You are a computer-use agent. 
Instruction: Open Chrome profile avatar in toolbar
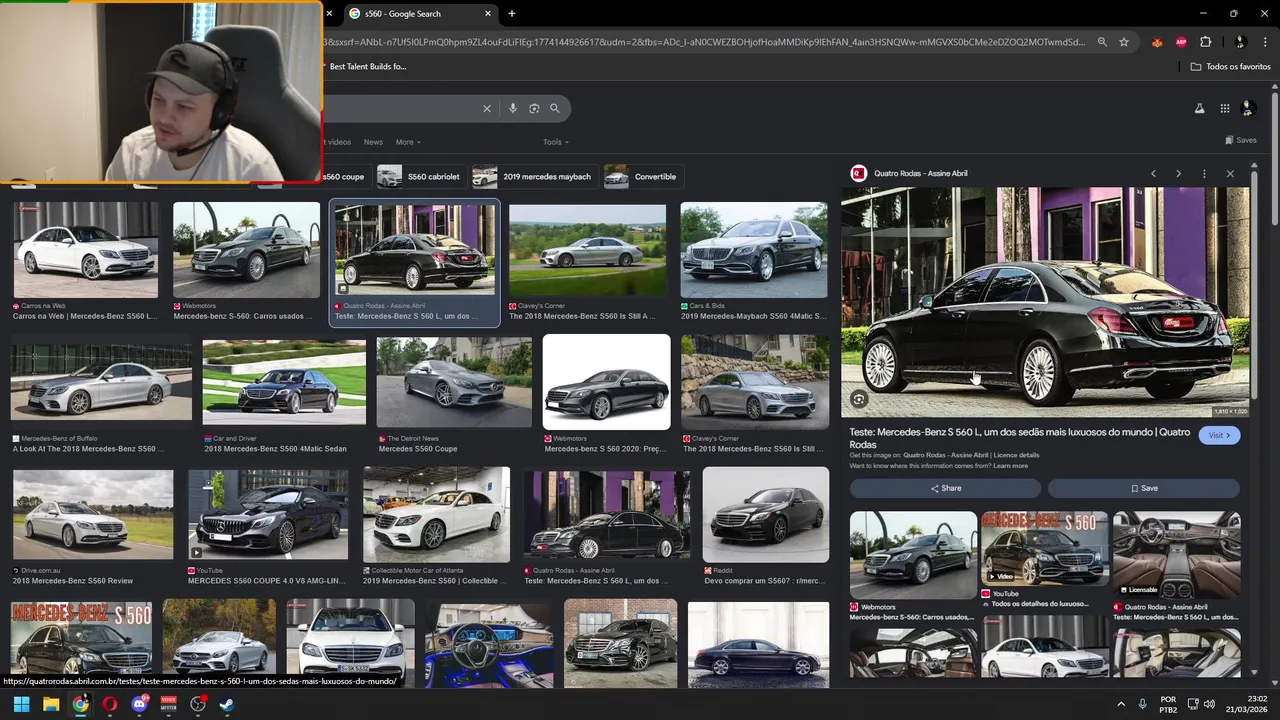click(x=1240, y=42)
